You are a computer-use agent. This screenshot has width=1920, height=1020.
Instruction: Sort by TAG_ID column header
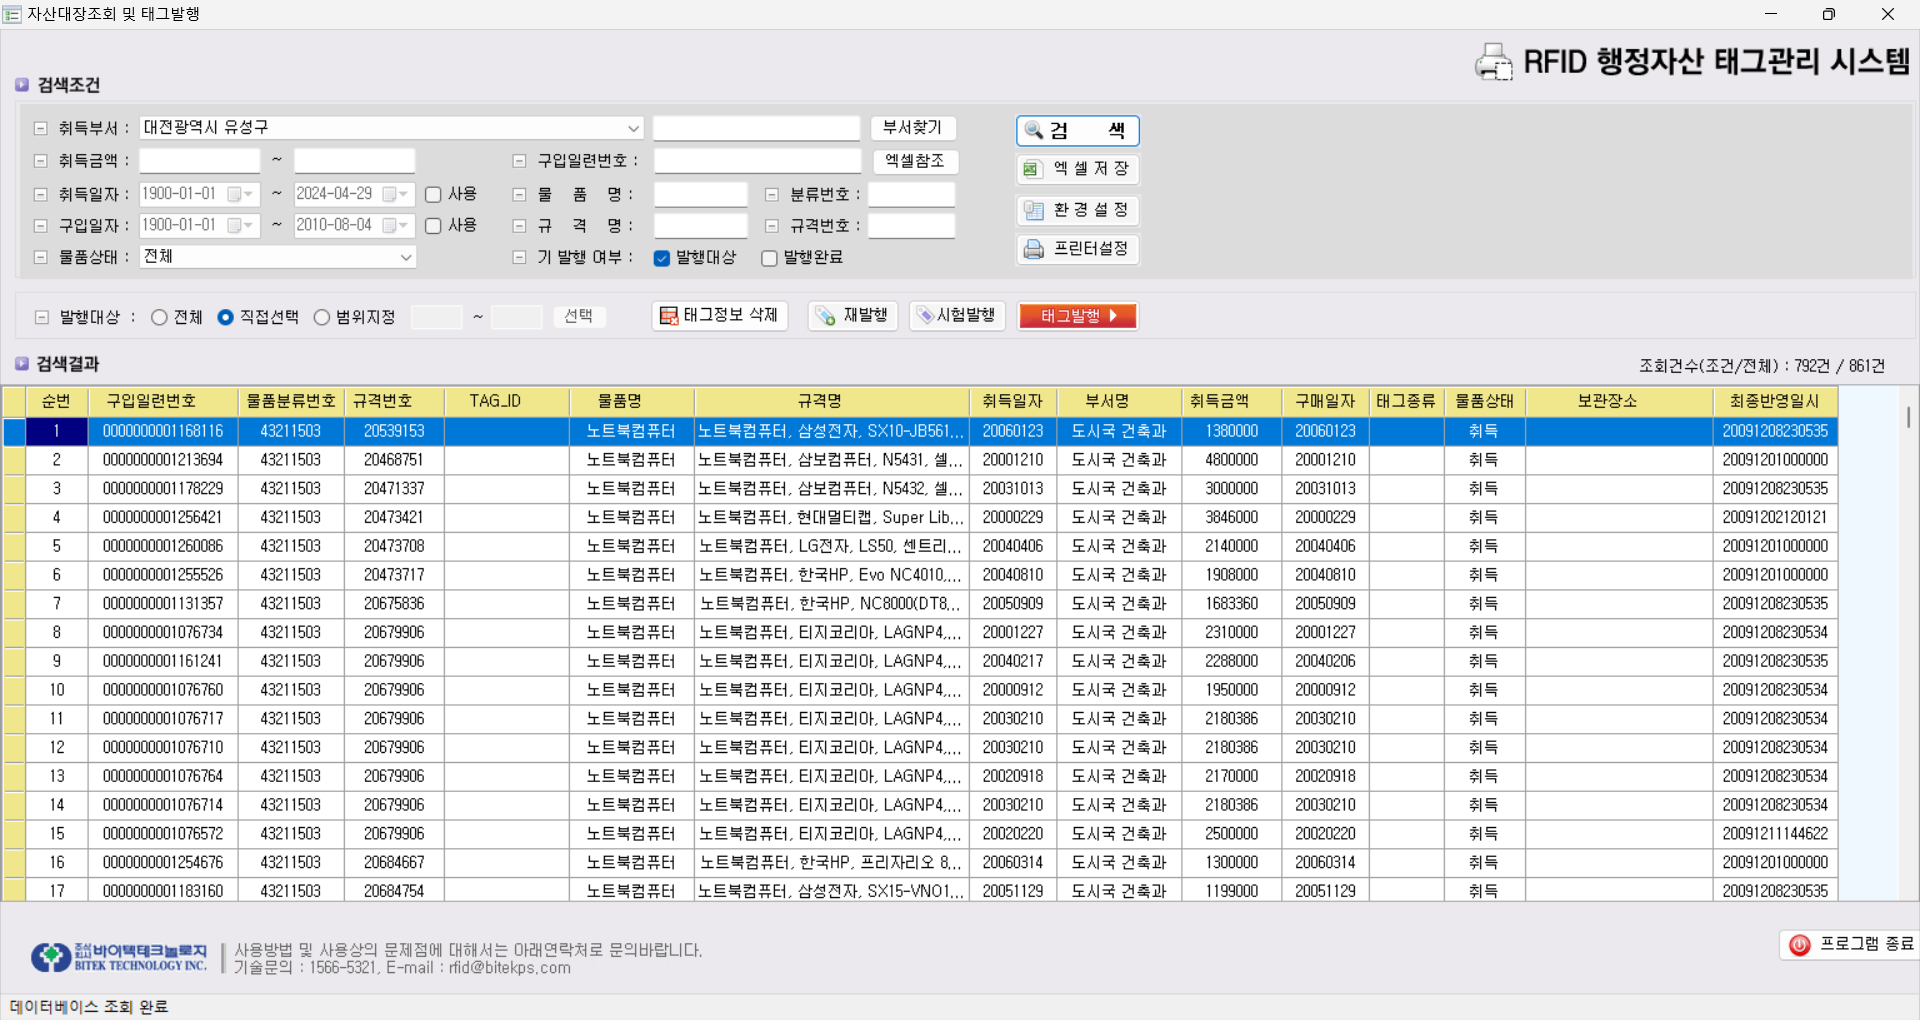507,401
